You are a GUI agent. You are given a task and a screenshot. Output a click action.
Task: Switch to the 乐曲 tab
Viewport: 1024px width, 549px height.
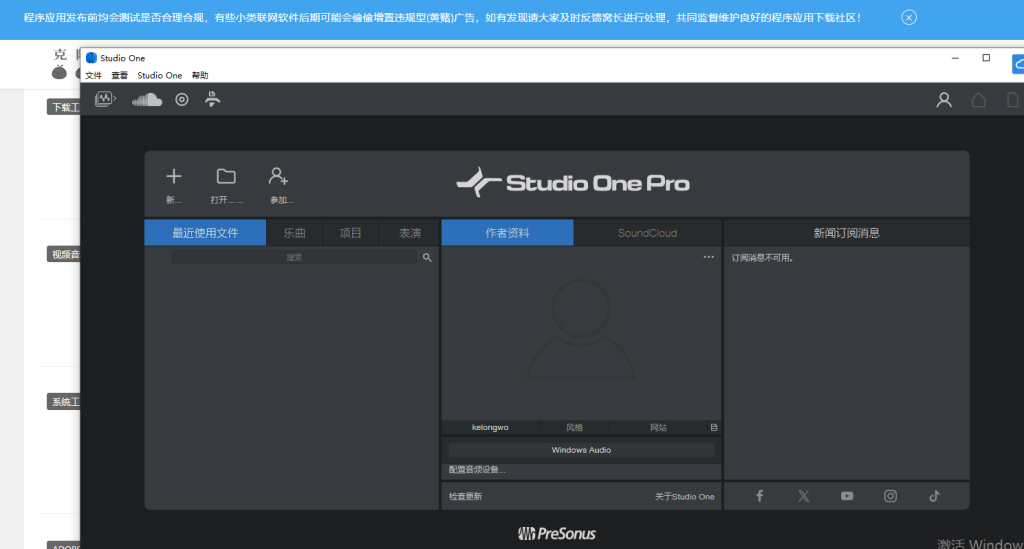tap(295, 233)
